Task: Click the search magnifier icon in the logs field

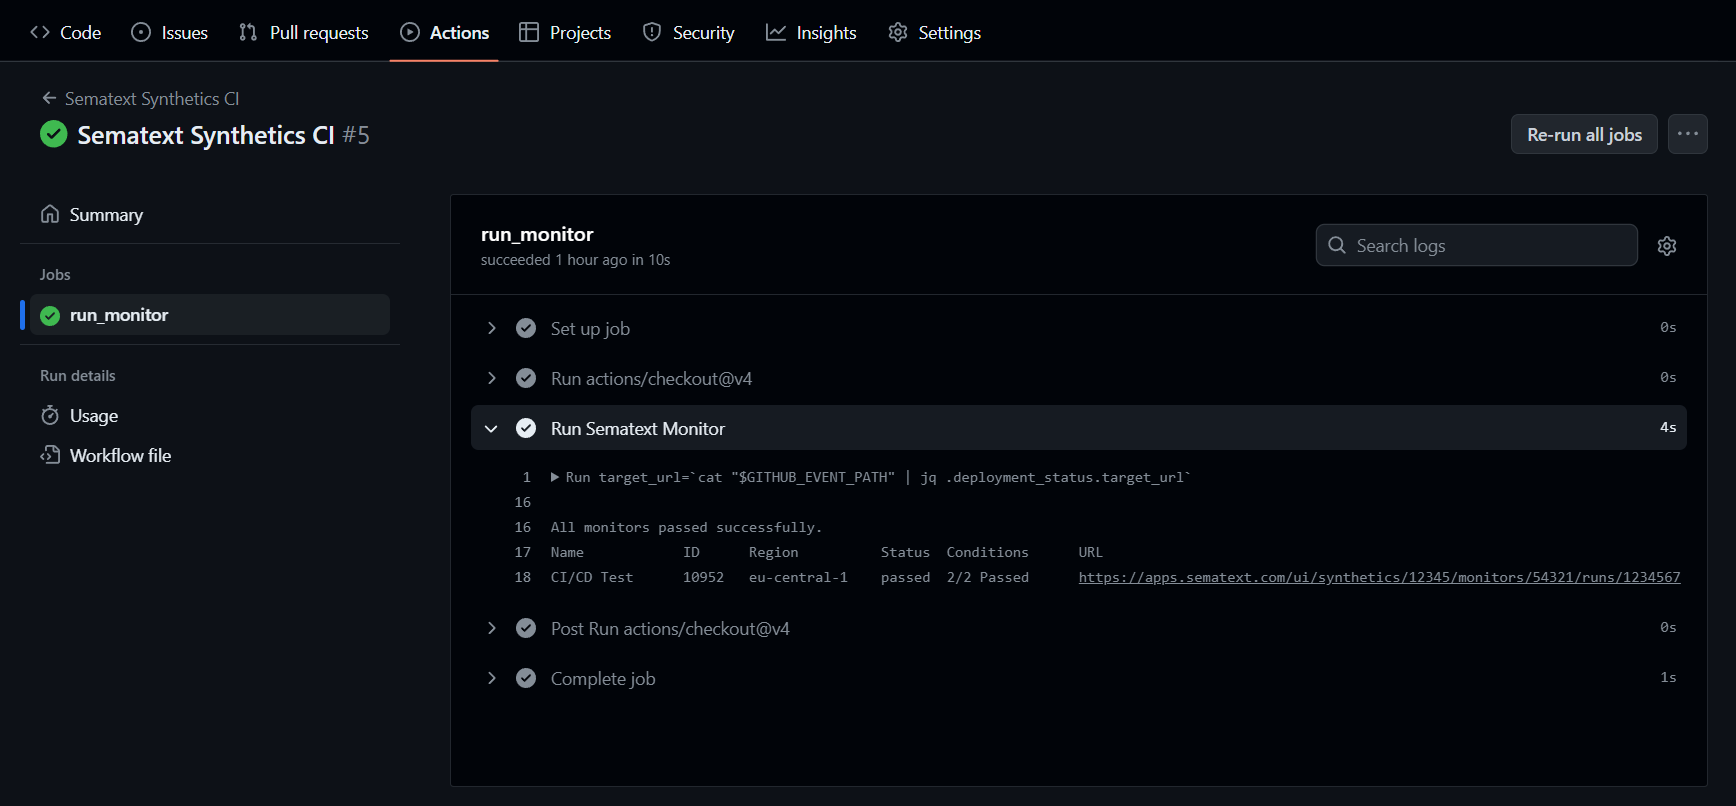Action: click(x=1337, y=245)
